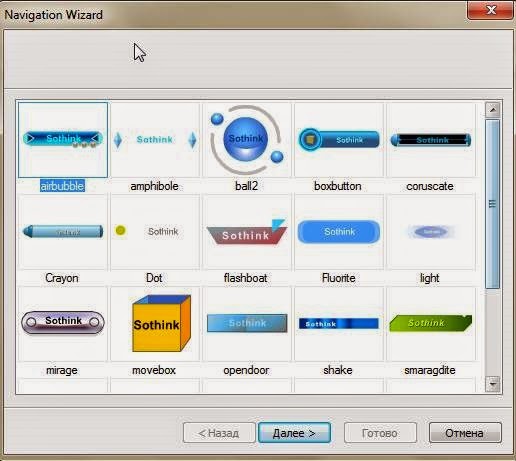Select the mirage style preview
This screenshot has width=516, height=461.
(x=63, y=324)
